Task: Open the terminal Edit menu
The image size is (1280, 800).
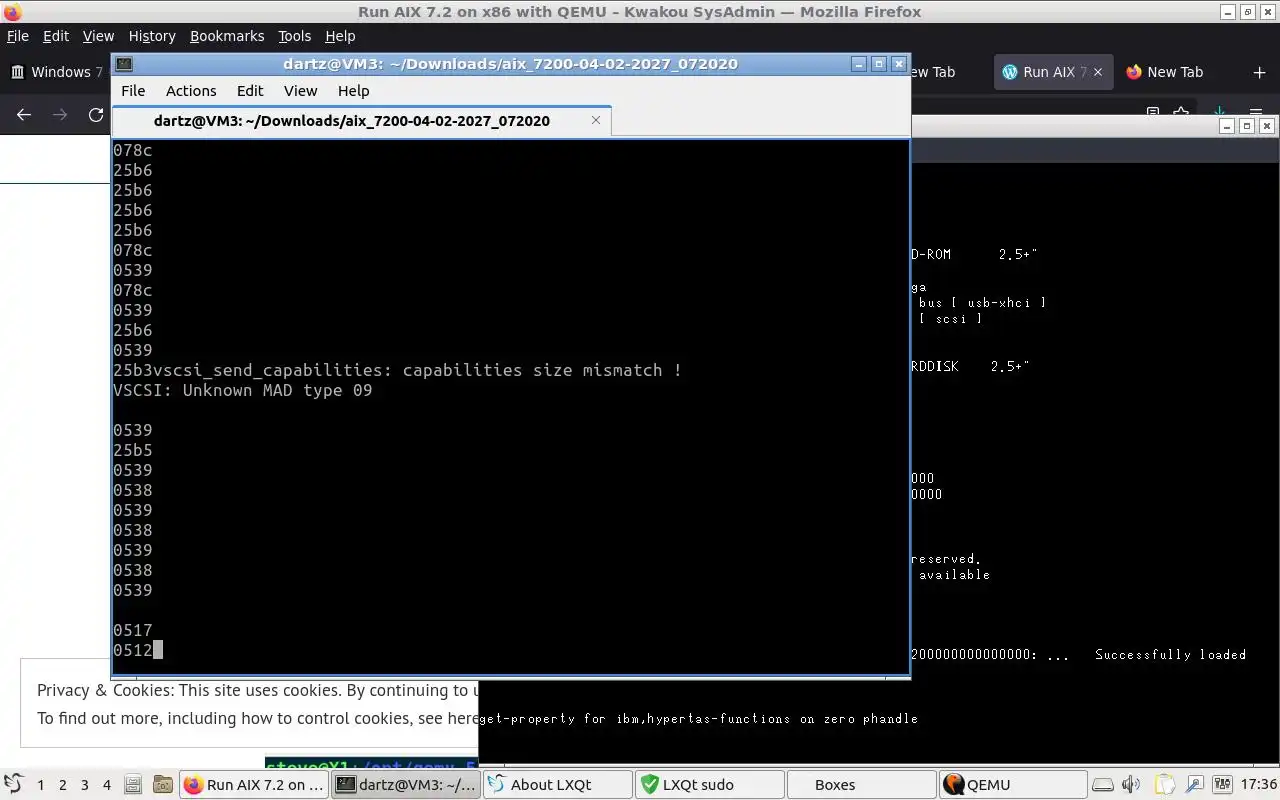Action: pos(250,90)
